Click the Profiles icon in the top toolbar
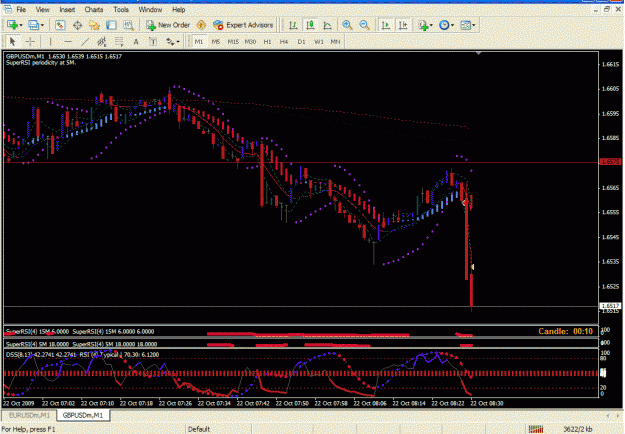Screen dimensions: 625x434 [33, 25]
